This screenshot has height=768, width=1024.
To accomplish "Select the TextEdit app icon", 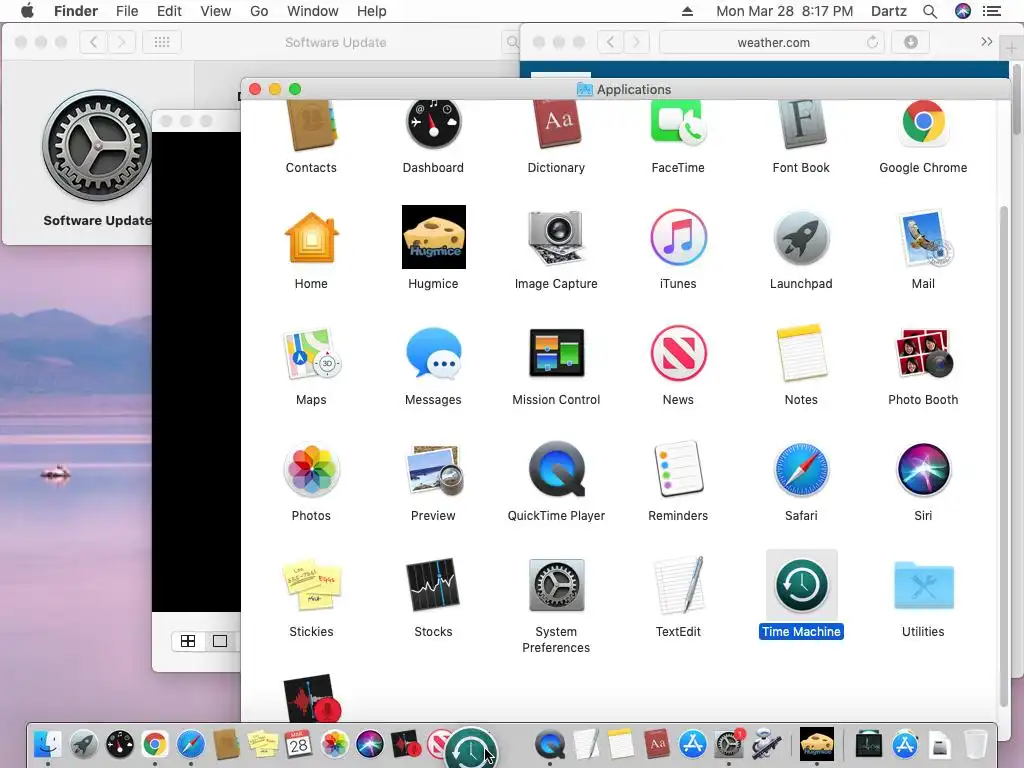I will tap(678, 585).
